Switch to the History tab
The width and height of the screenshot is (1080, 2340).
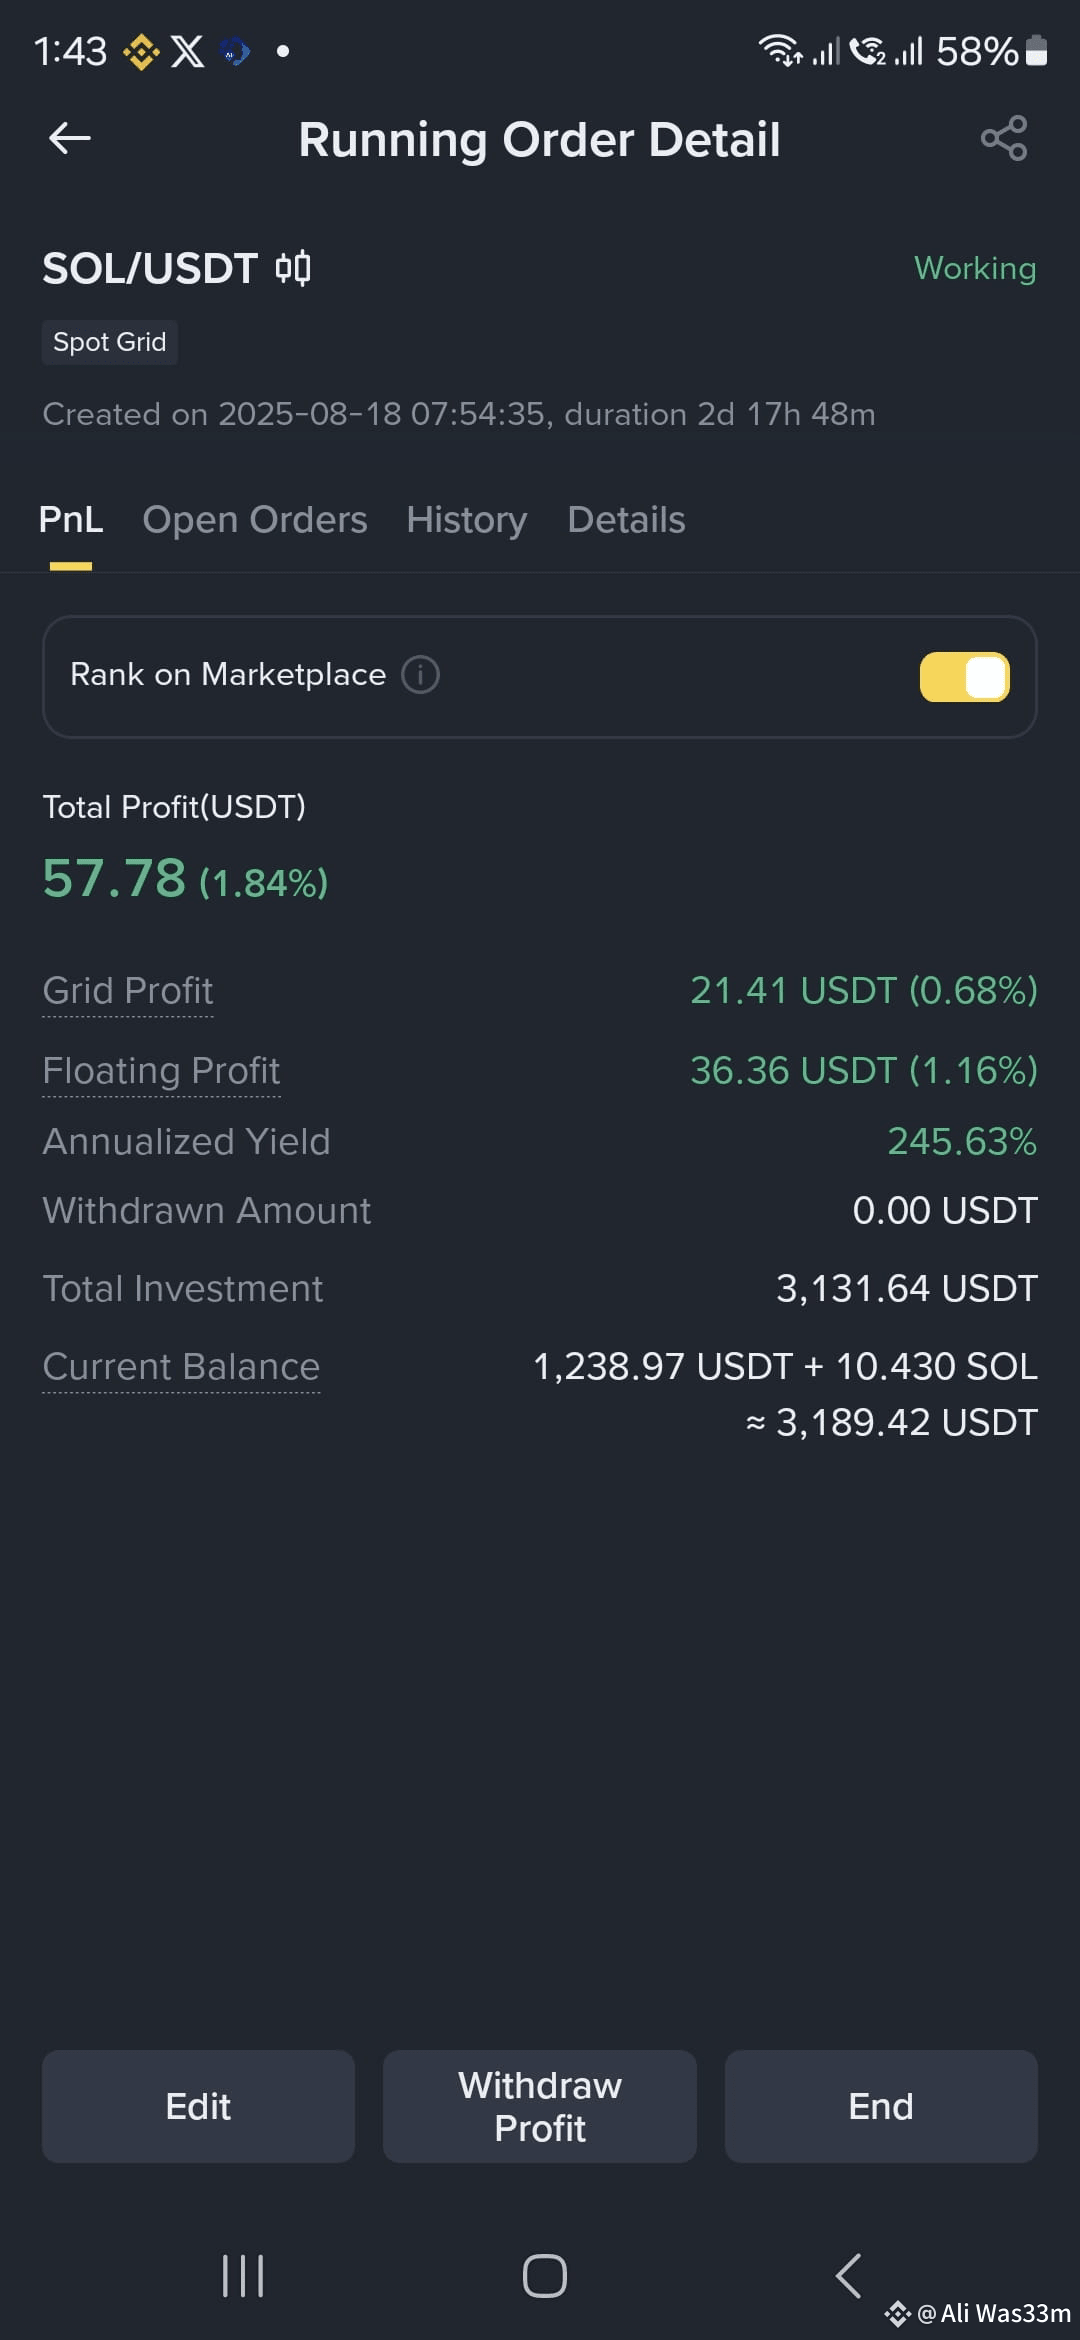pyautogui.click(x=467, y=520)
